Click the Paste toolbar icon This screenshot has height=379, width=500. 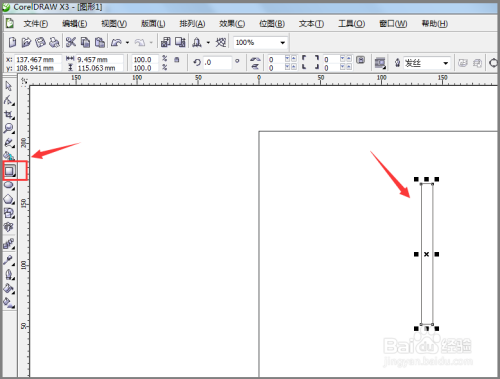tap(100, 42)
